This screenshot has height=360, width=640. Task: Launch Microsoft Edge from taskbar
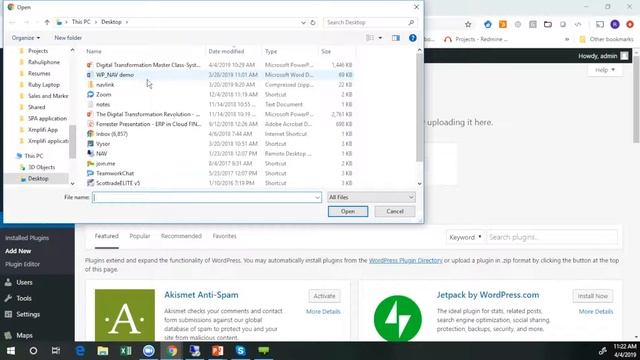[x=80, y=351]
